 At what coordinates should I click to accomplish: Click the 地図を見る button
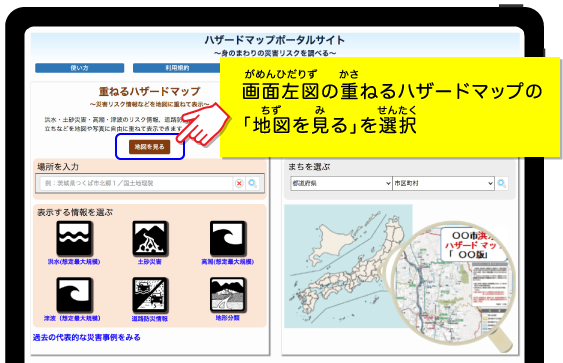[x=149, y=146]
